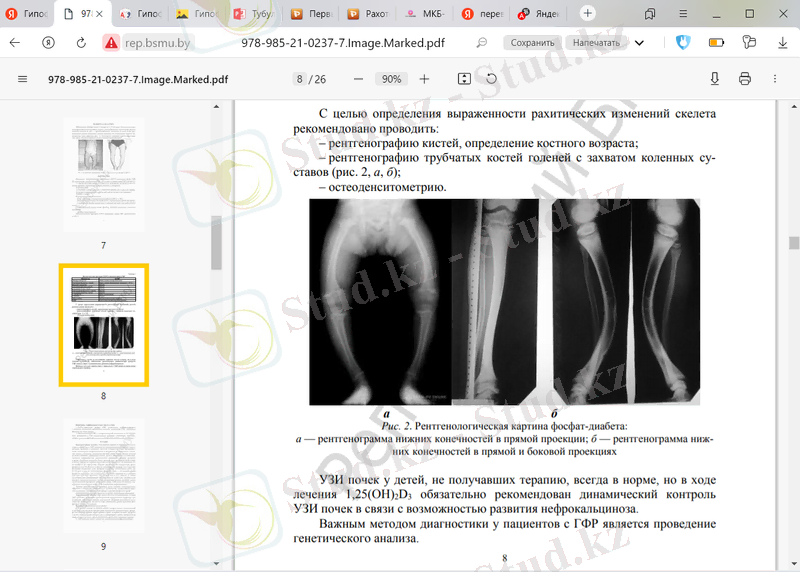Open PDF viewer three-dot more actions menu
Screen dimensions: 800x572
[776, 79]
